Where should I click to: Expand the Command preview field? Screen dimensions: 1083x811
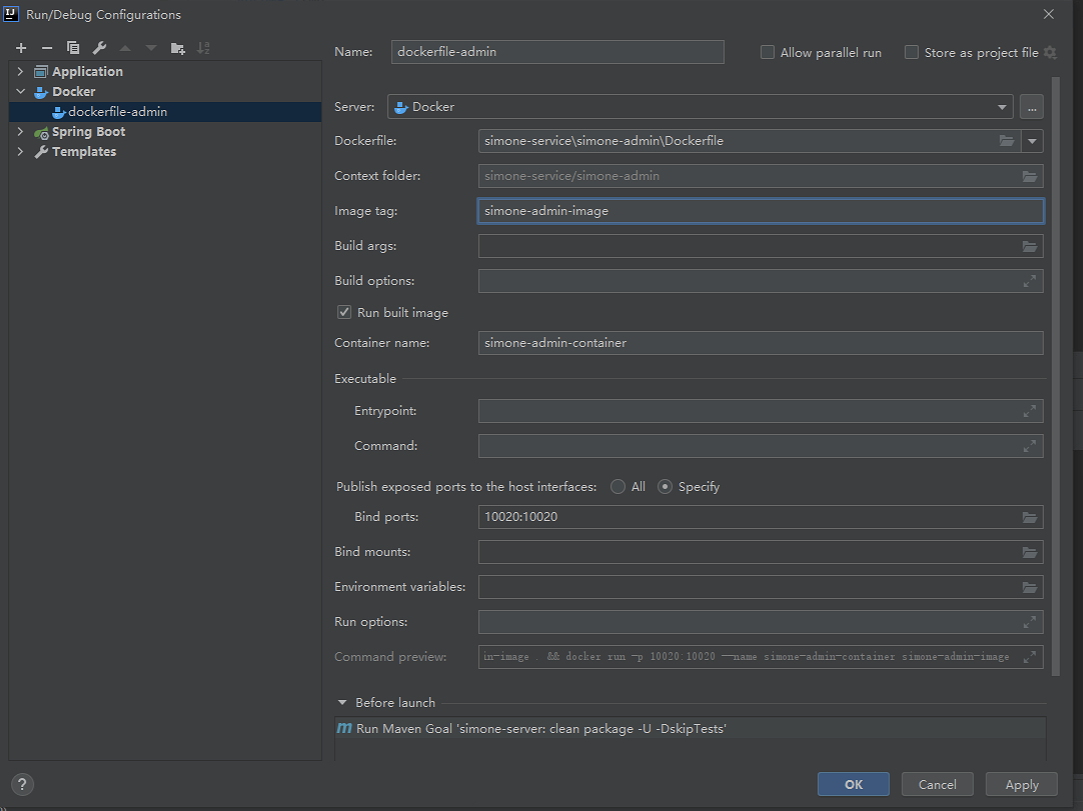[1030, 657]
